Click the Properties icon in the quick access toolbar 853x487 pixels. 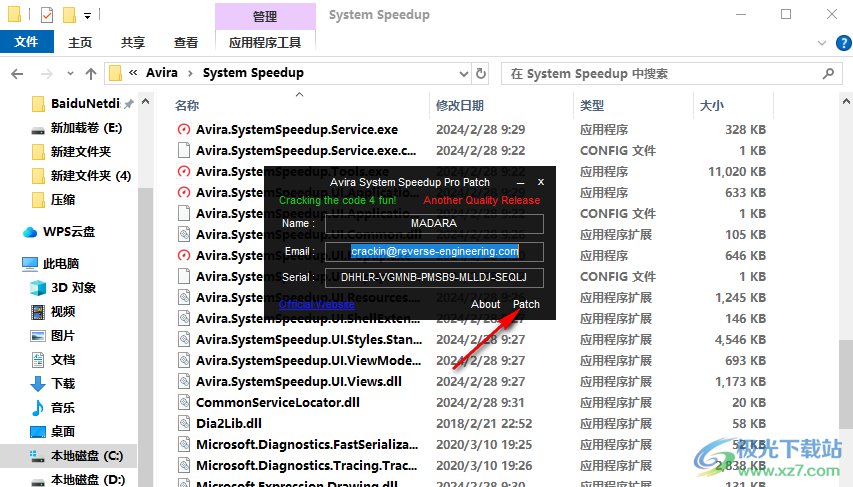pyautogui.click(x=47, y=15)
